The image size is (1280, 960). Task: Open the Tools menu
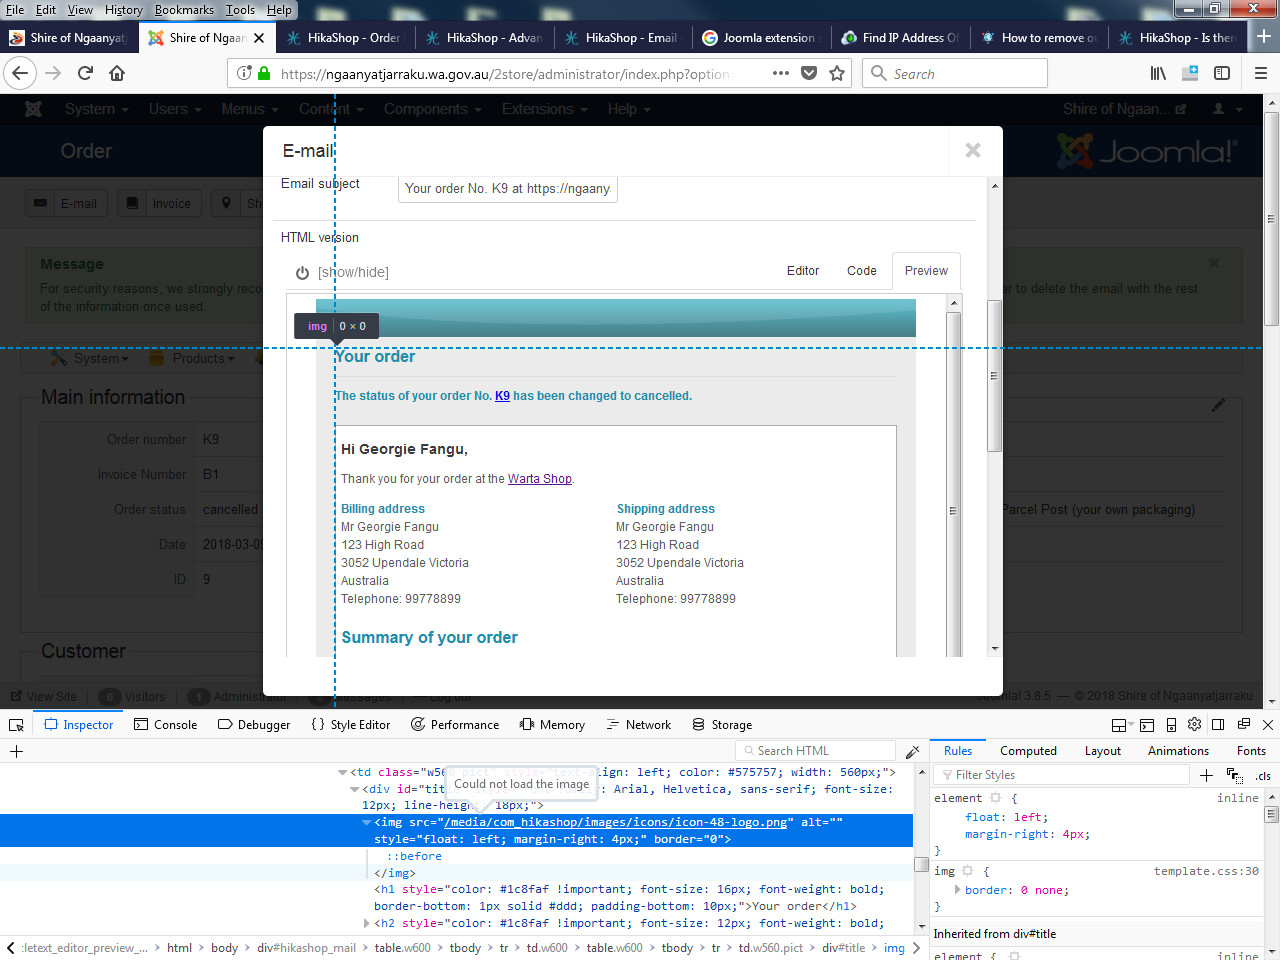pyautogui.click(x=241, y=9)
